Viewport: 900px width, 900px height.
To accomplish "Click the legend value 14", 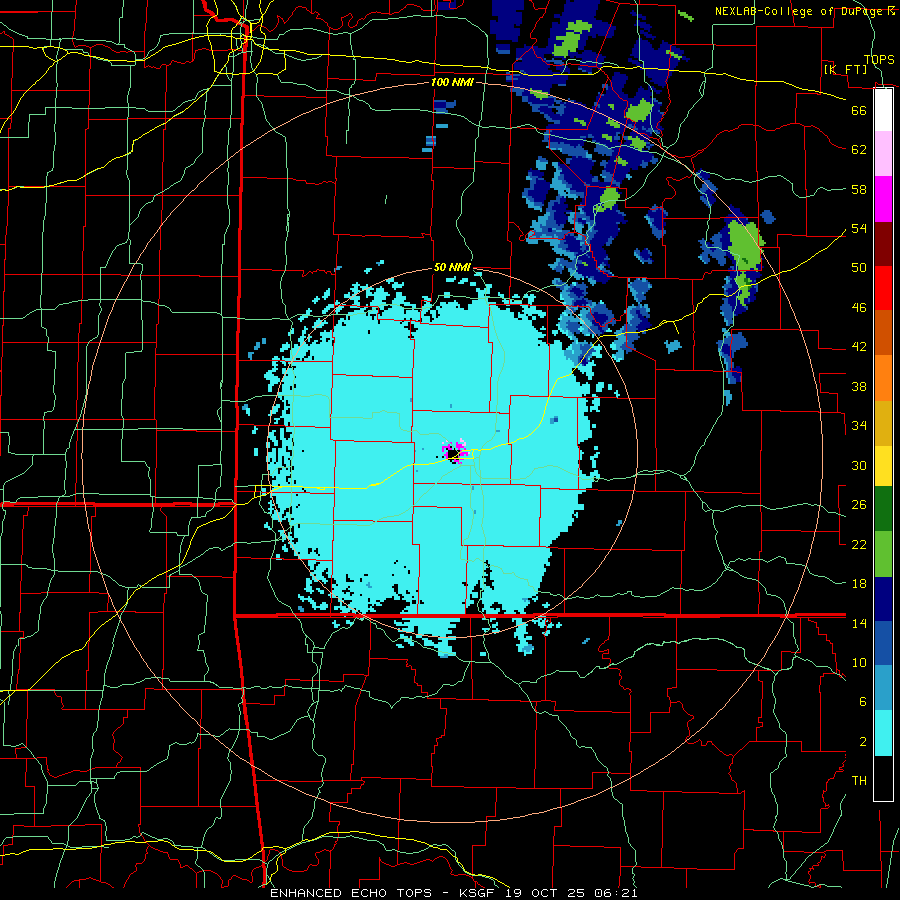I will tap(859, 623).
